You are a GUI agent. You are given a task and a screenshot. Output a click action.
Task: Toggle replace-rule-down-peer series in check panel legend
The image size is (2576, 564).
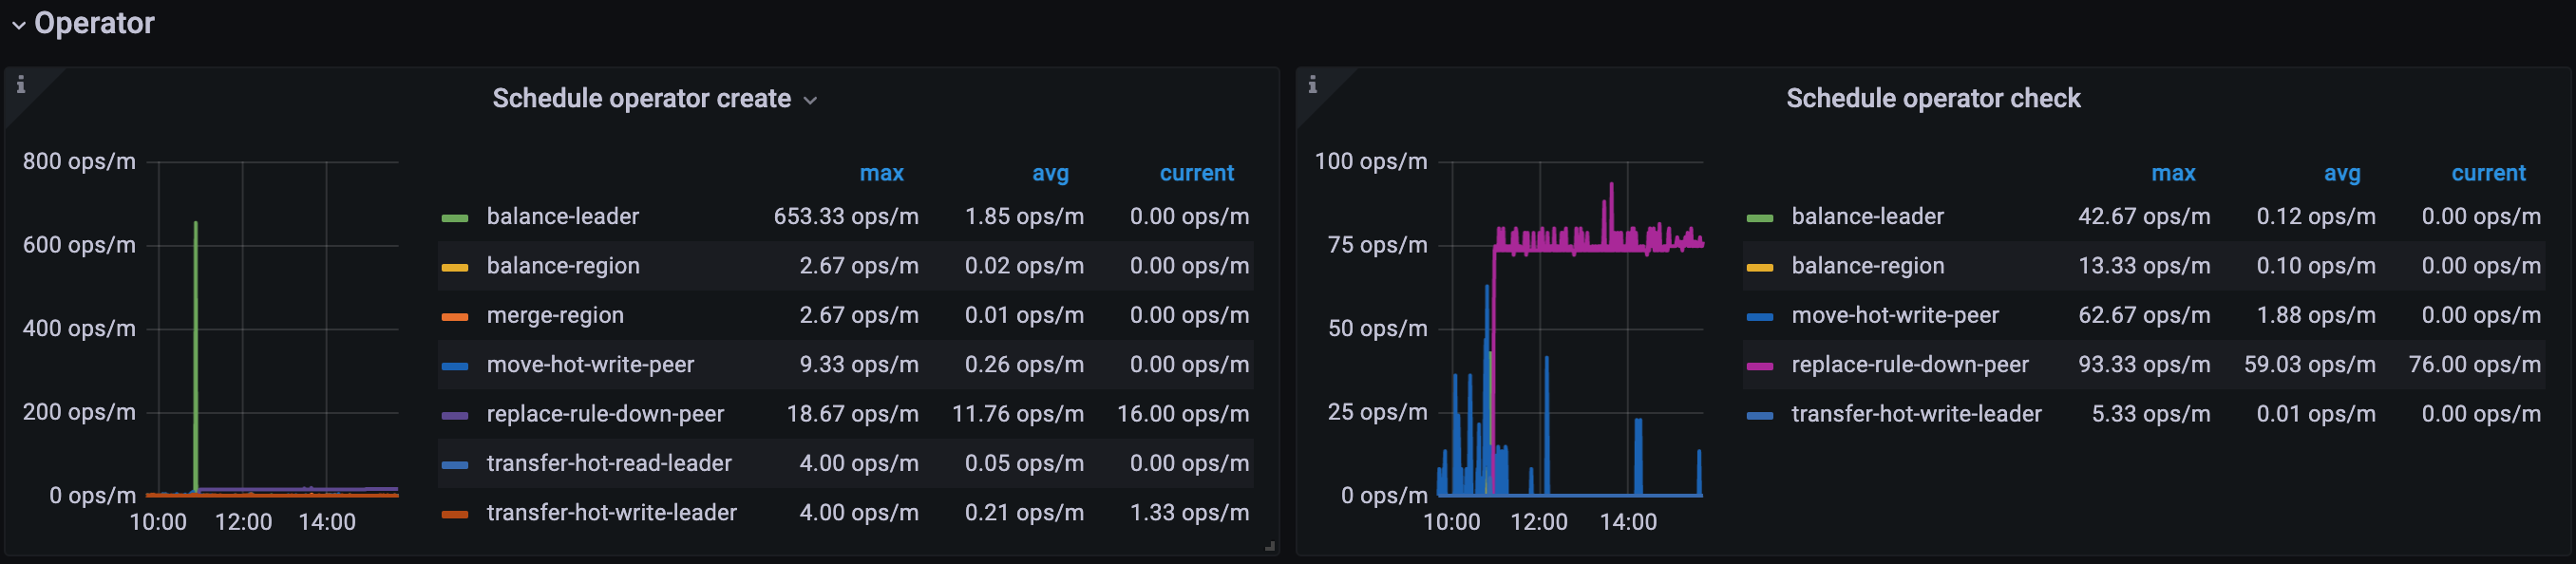[x=1909, y=365]
